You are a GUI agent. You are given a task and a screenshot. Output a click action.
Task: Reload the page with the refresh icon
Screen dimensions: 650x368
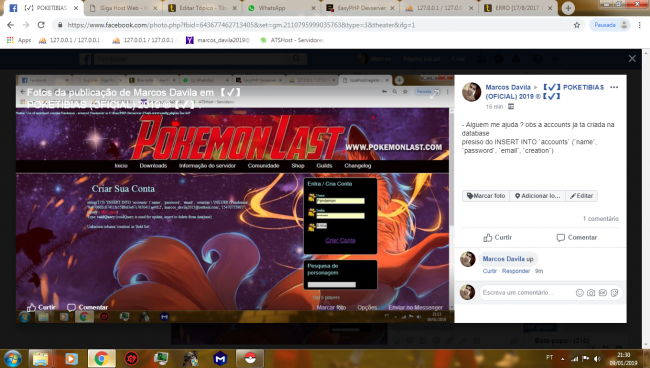coord(41,25)
